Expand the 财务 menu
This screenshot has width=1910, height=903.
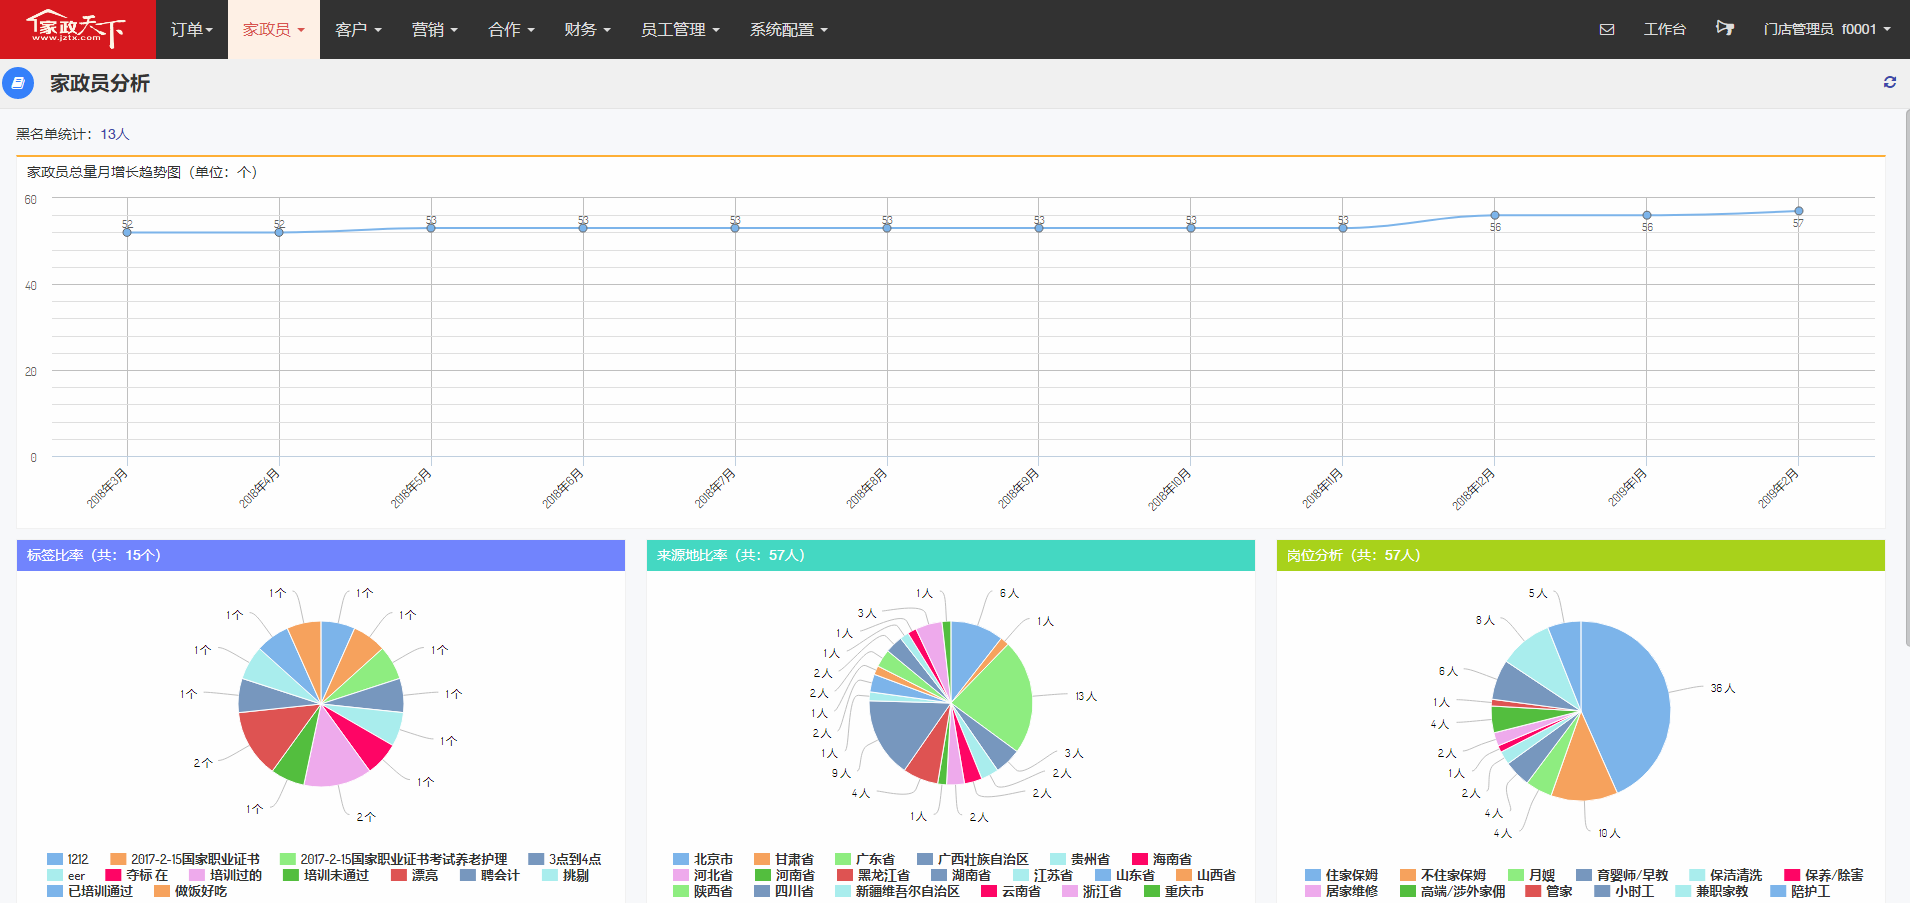pos(587,29)
